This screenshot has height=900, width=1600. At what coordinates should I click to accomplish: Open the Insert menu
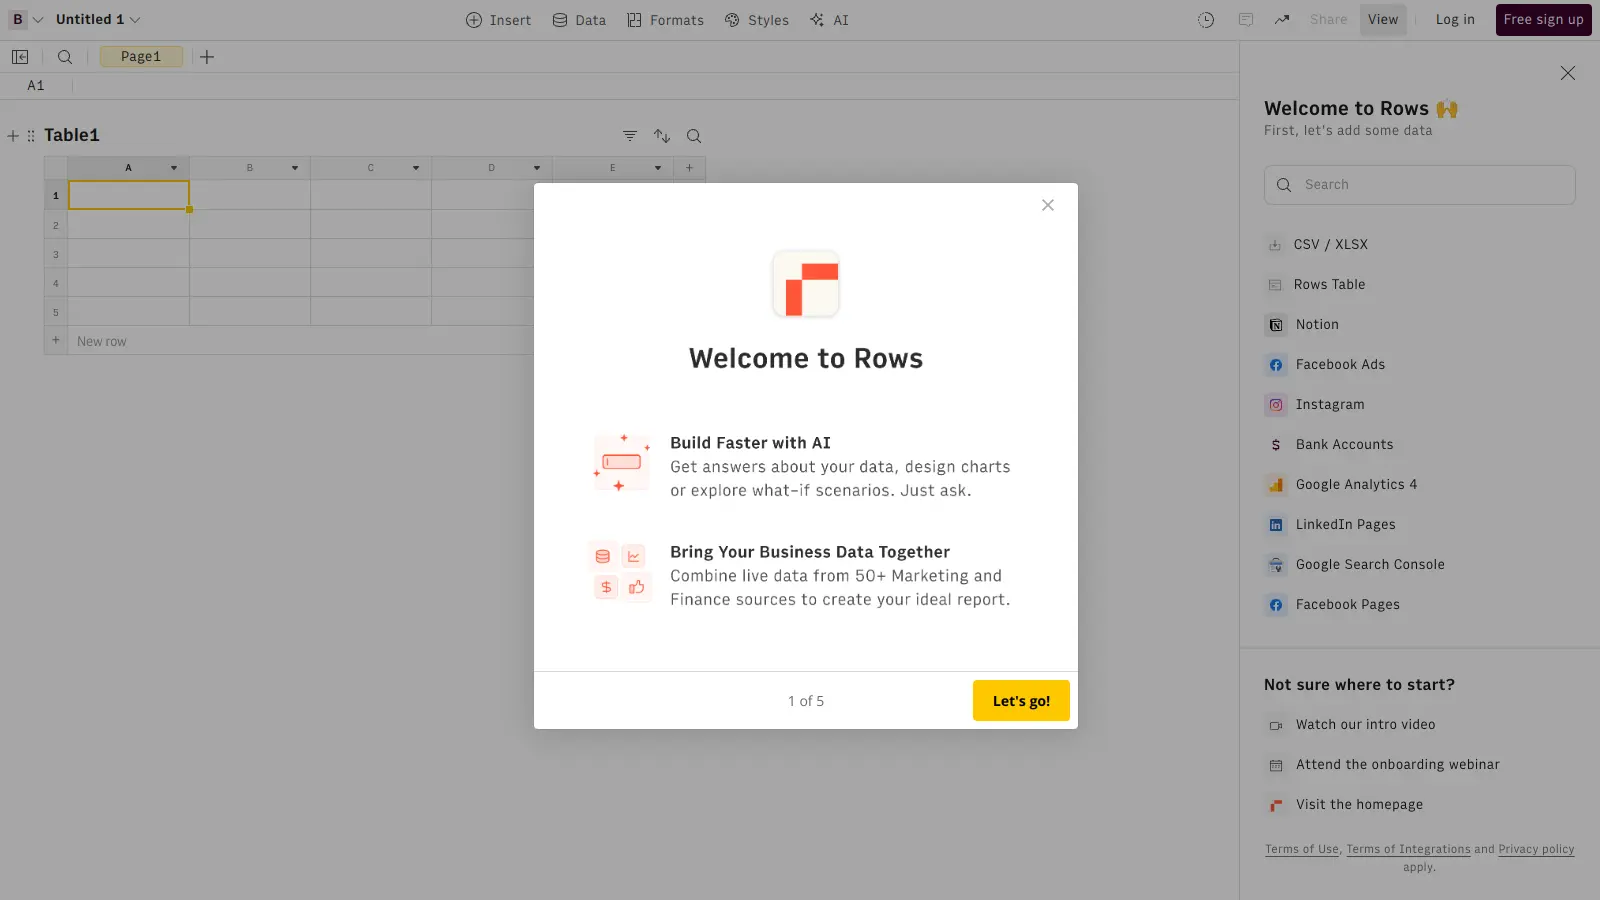click(x=498, y=20)
